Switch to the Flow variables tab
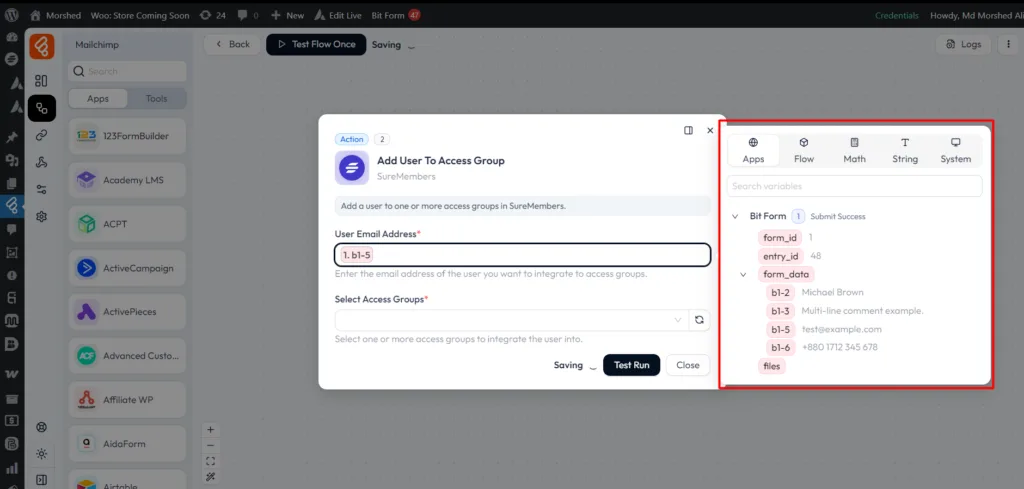Image resolution: width=1024 pixels, height=489 pixels. [804, 150]
